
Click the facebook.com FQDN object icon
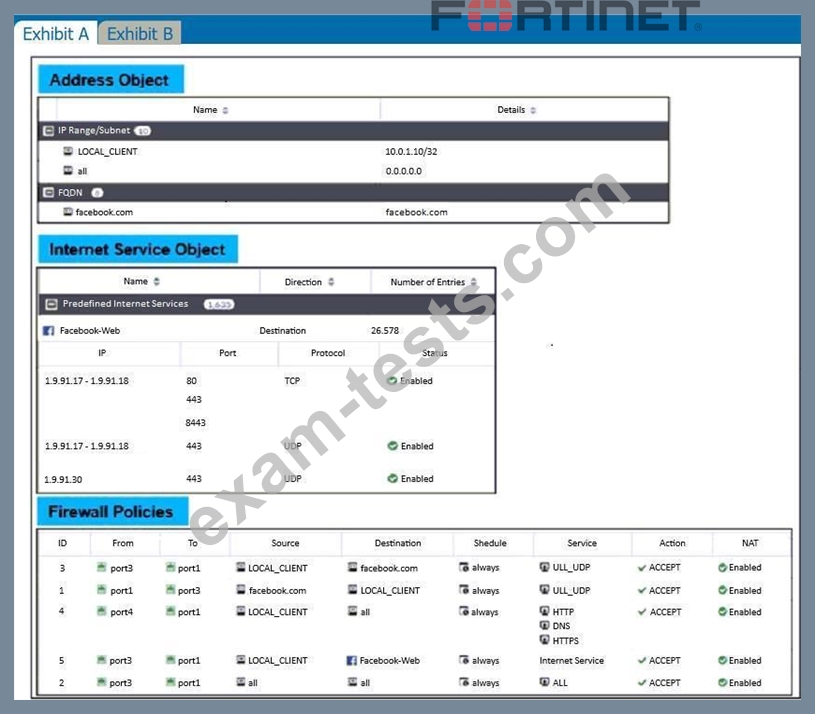point(68,212)
